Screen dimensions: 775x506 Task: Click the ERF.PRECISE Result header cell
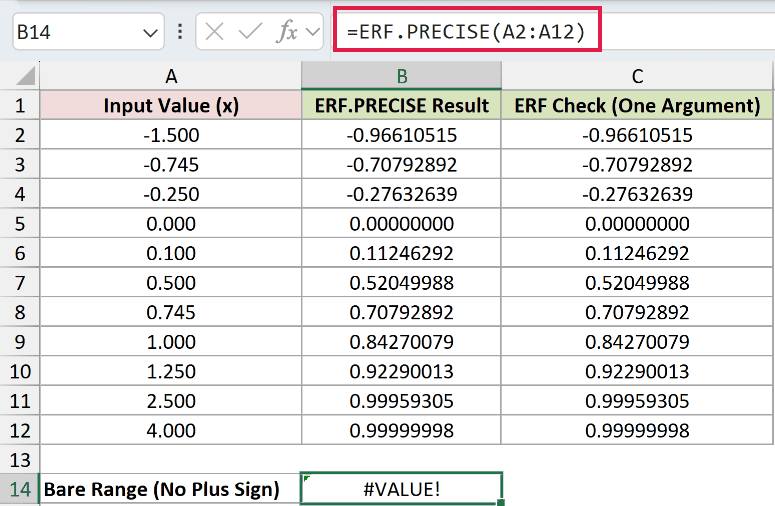[x=401, y=105]
